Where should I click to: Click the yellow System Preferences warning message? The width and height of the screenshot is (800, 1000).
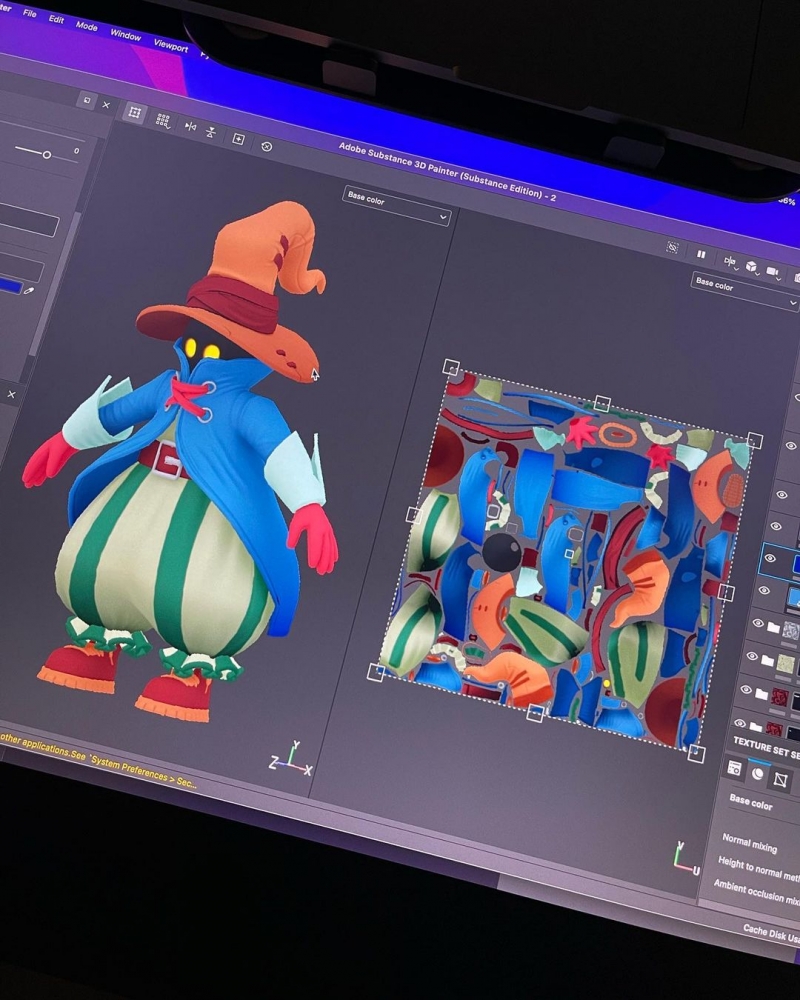[x=98, y=759]
